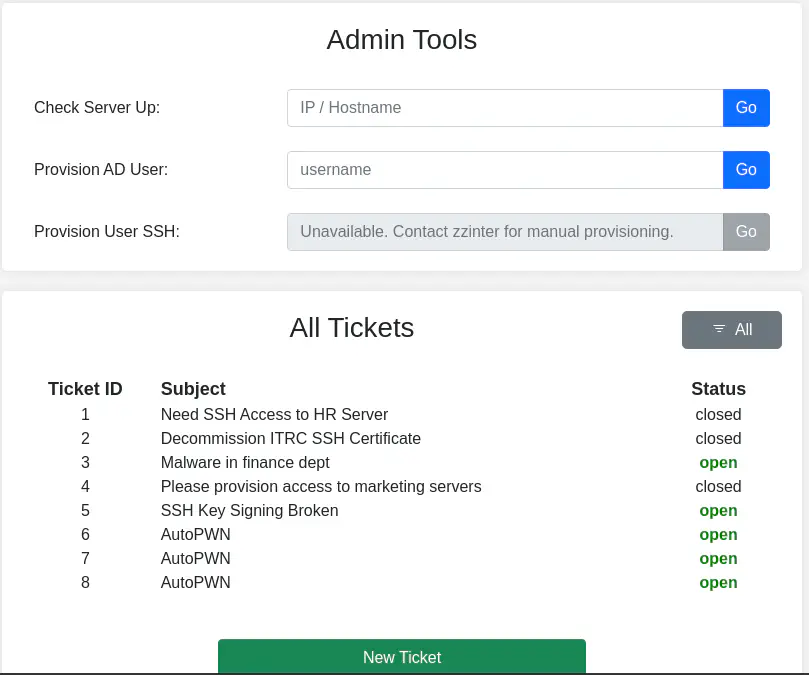
Task: Click the greyed-out Go button for SSH provisioning
Action: [x=746, y=232]
